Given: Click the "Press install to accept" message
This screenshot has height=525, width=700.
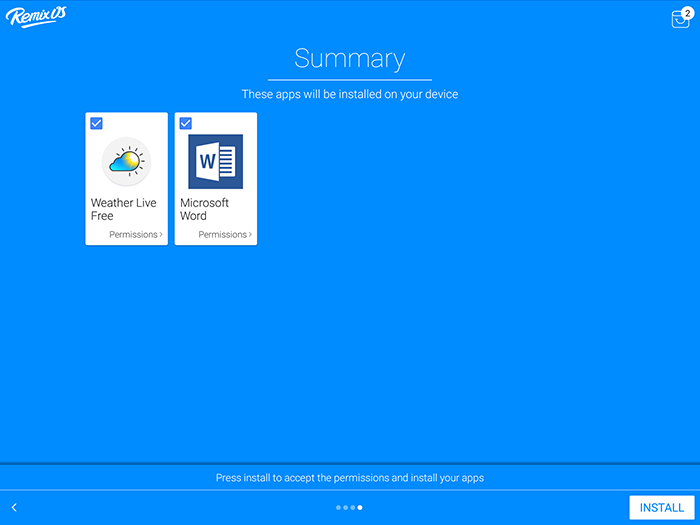Looking at the screenshot, I should (350, 478).
